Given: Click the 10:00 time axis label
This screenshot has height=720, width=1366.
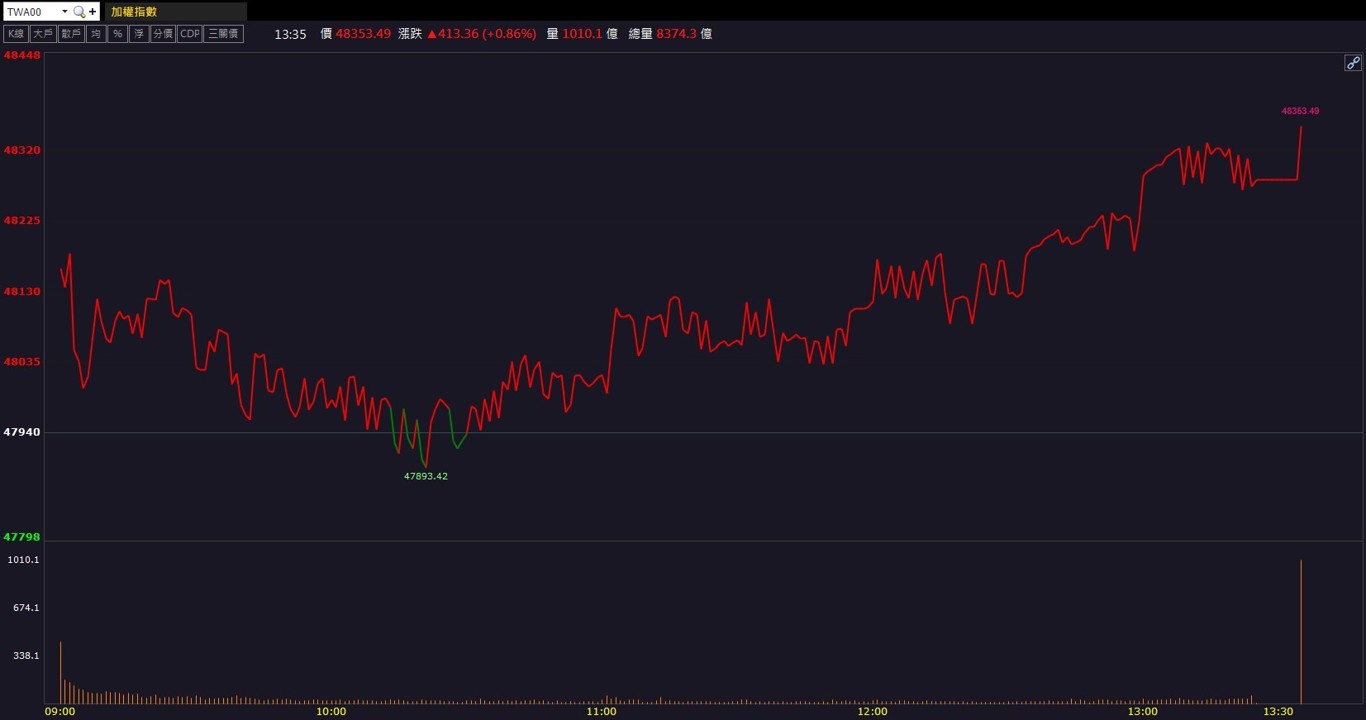Looking at the screenshot, I should tap(331, 712).
